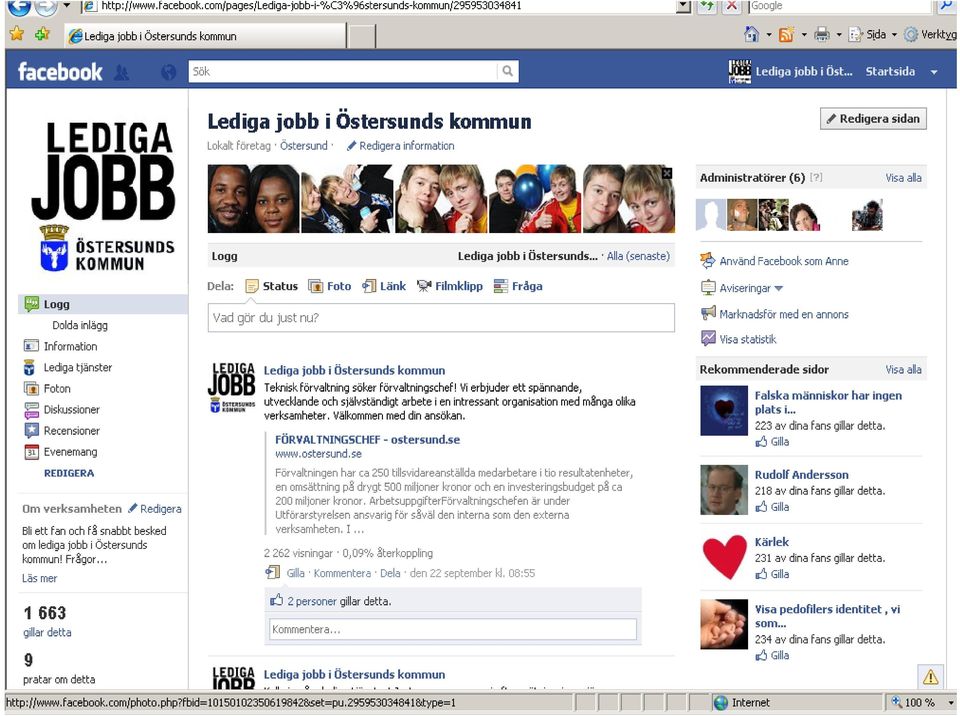Expand the Print dropdown arrow
Screen dimensions: 960x716
839,35
